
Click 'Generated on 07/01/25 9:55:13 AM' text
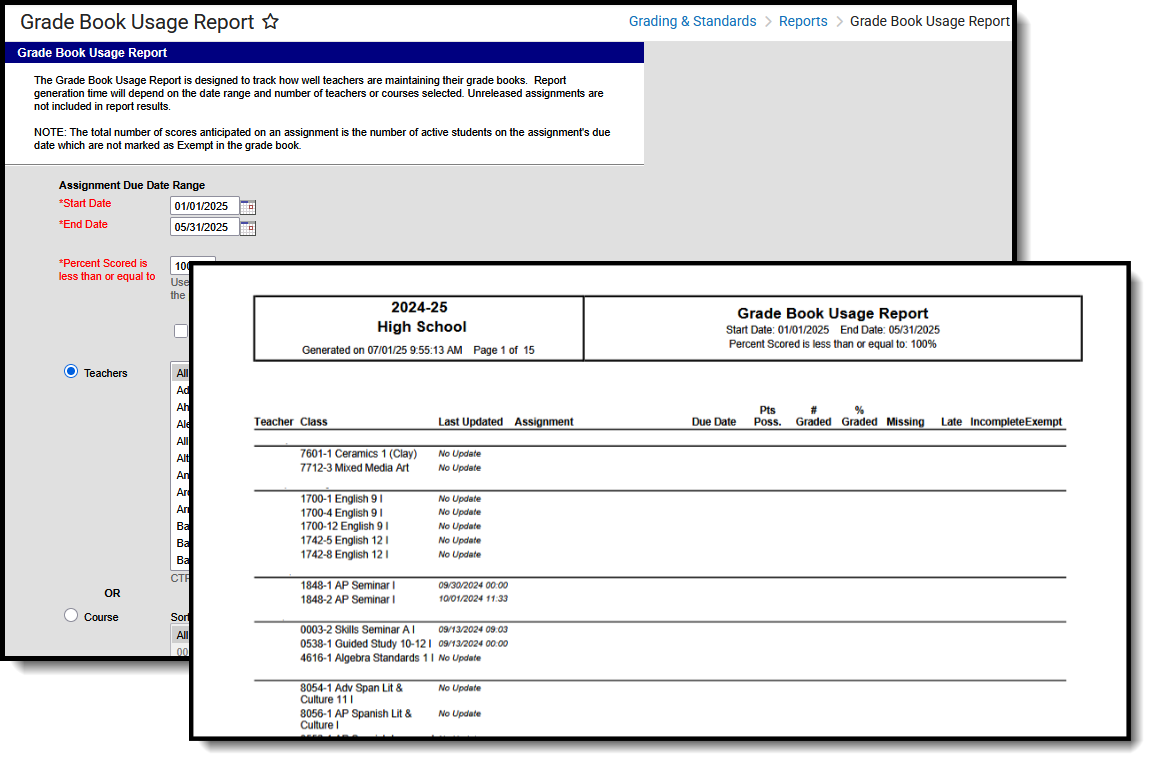[x=382, y=351]
